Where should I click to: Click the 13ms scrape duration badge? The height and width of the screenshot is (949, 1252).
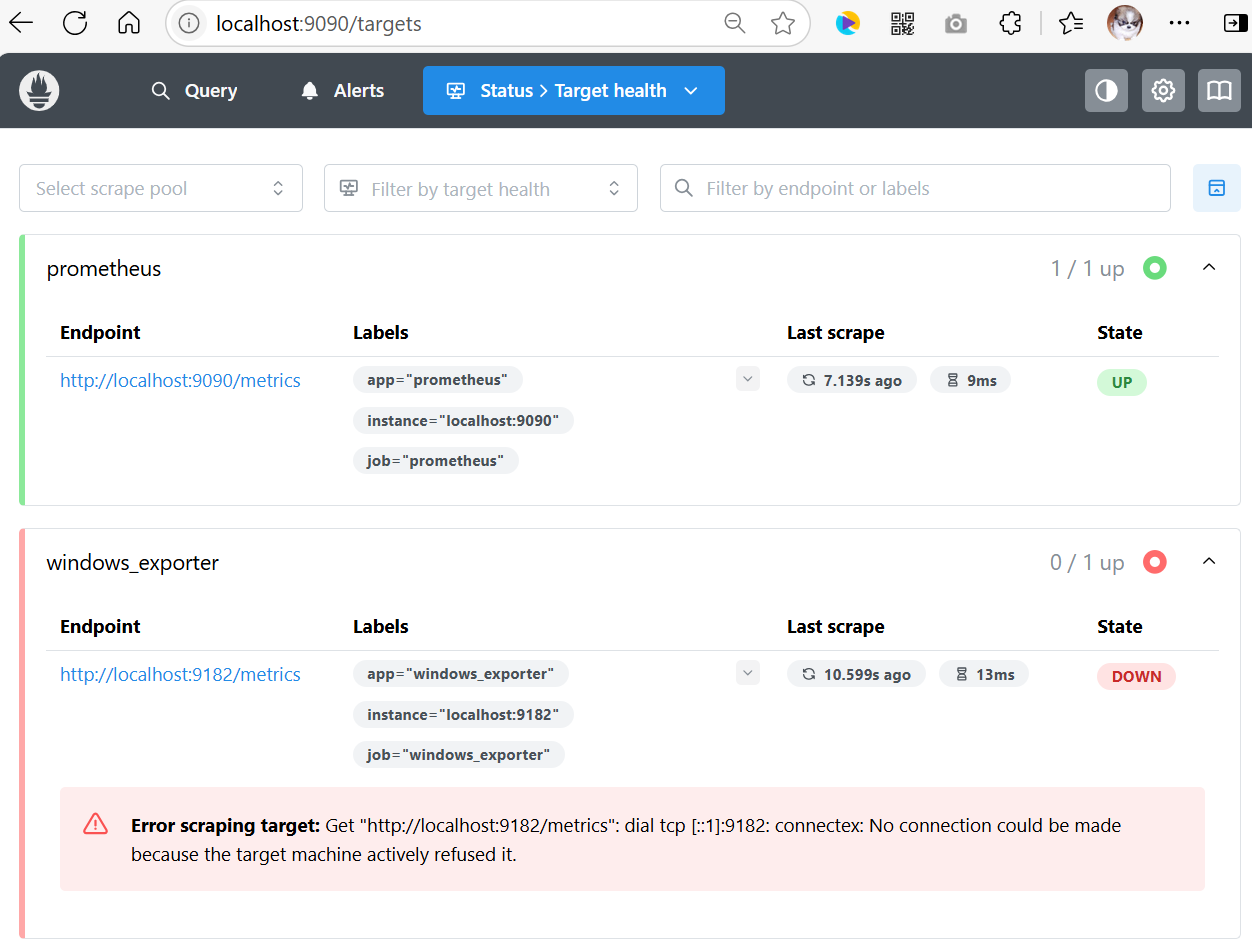[984, 674]
